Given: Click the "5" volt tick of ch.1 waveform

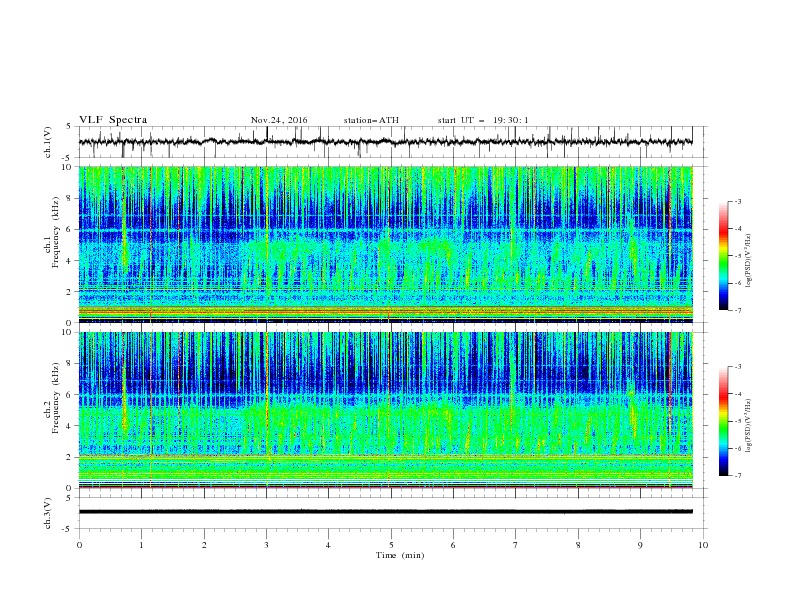Looking at the screenshot, I should tap(69, 127).
